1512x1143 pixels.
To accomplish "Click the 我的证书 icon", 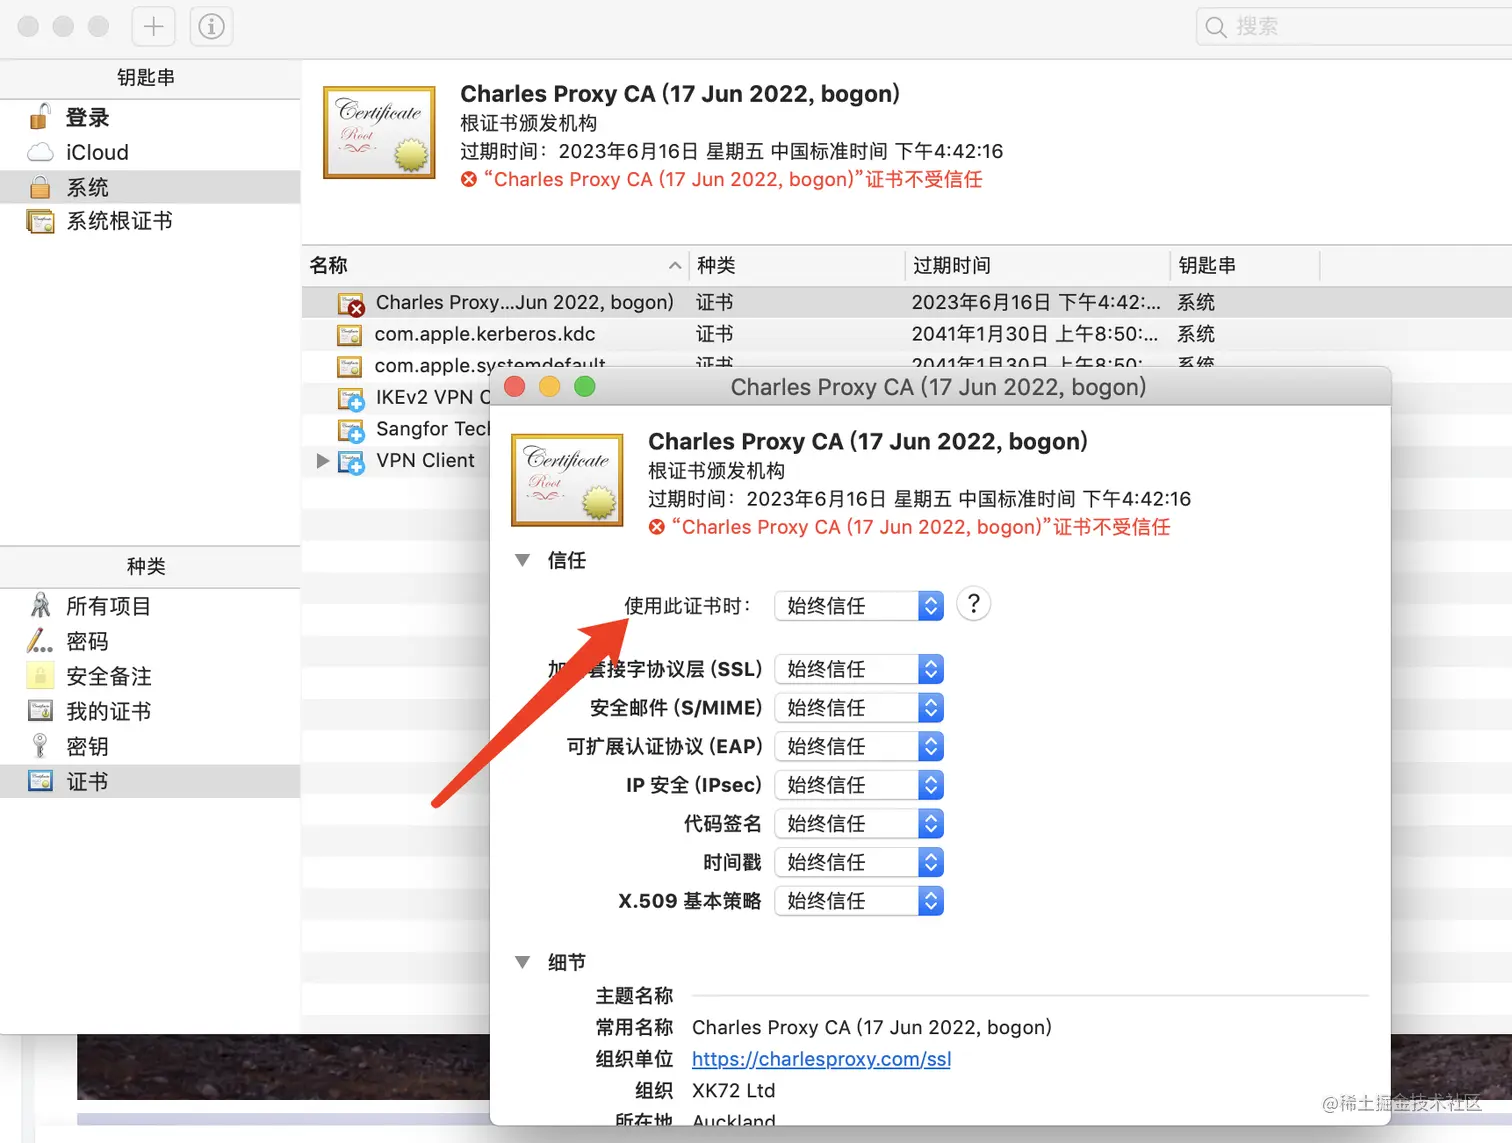I will point(40,711).
